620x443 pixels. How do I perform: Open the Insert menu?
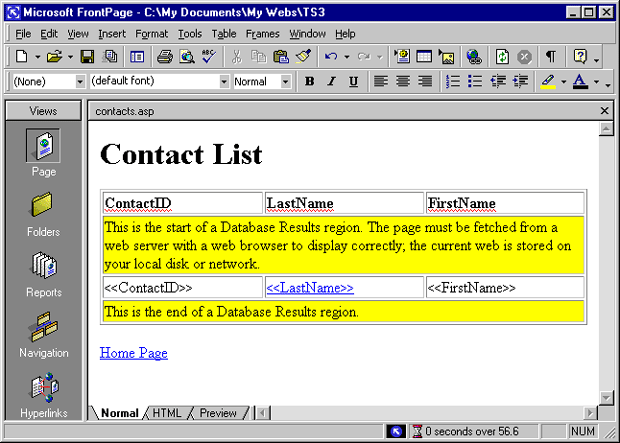click(112, 34)
